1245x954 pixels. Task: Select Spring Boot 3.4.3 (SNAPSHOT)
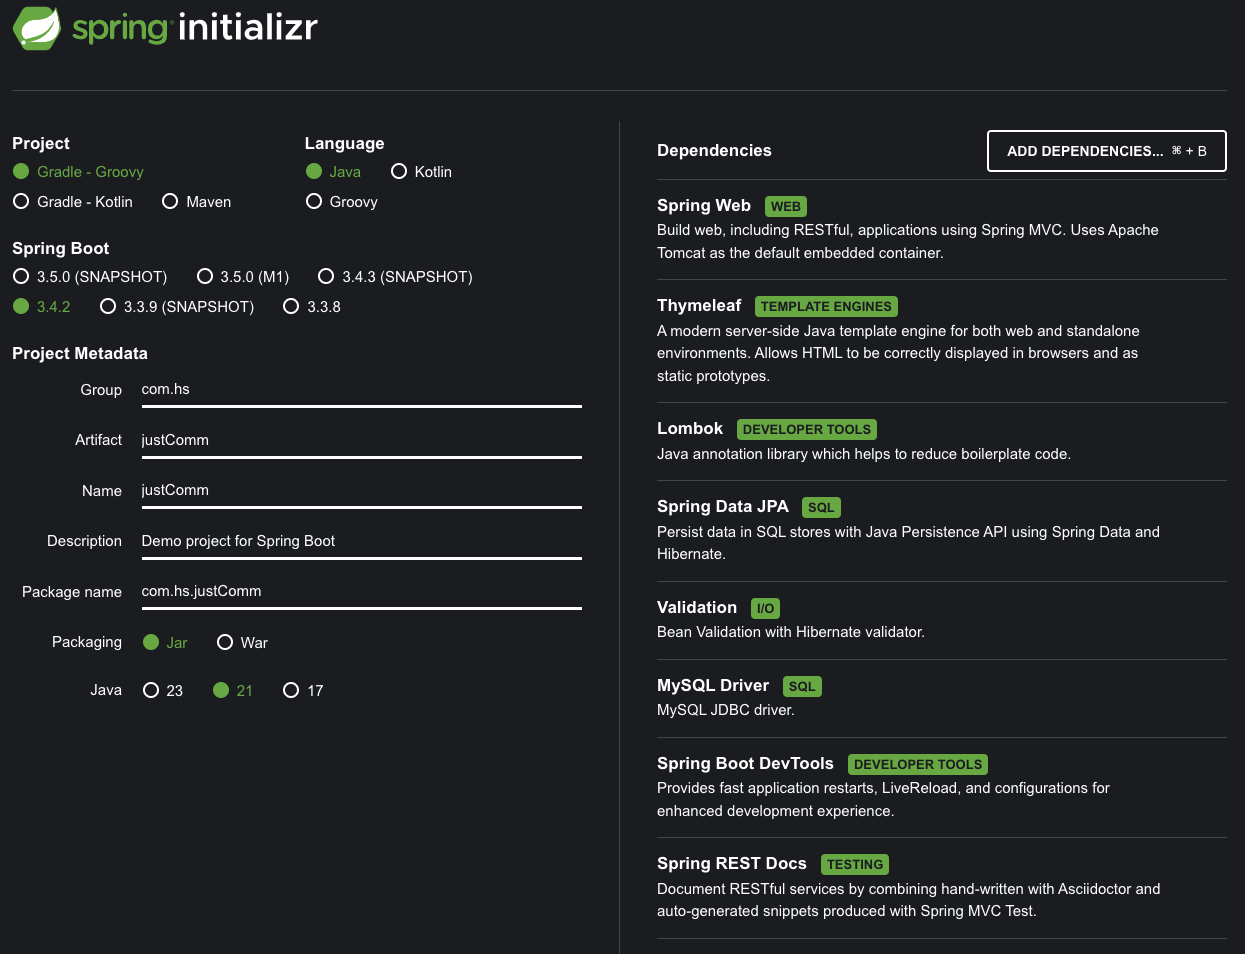click(395, 277)
